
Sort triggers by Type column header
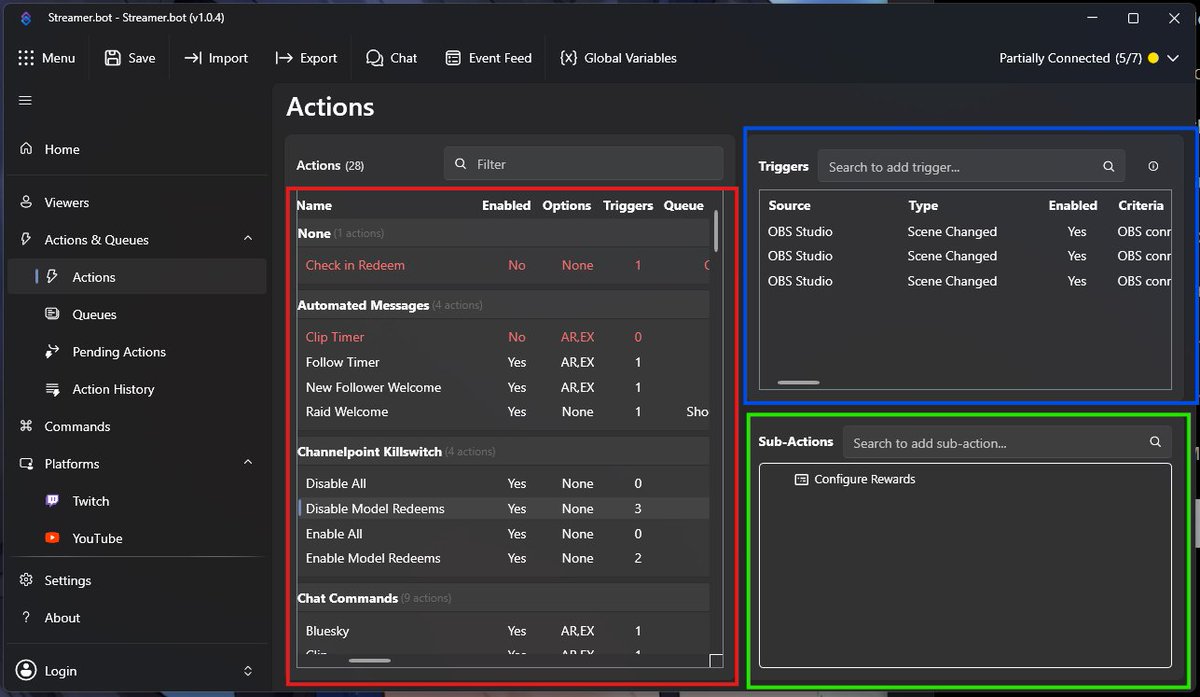pyautogui.click(x=923, y=205)
